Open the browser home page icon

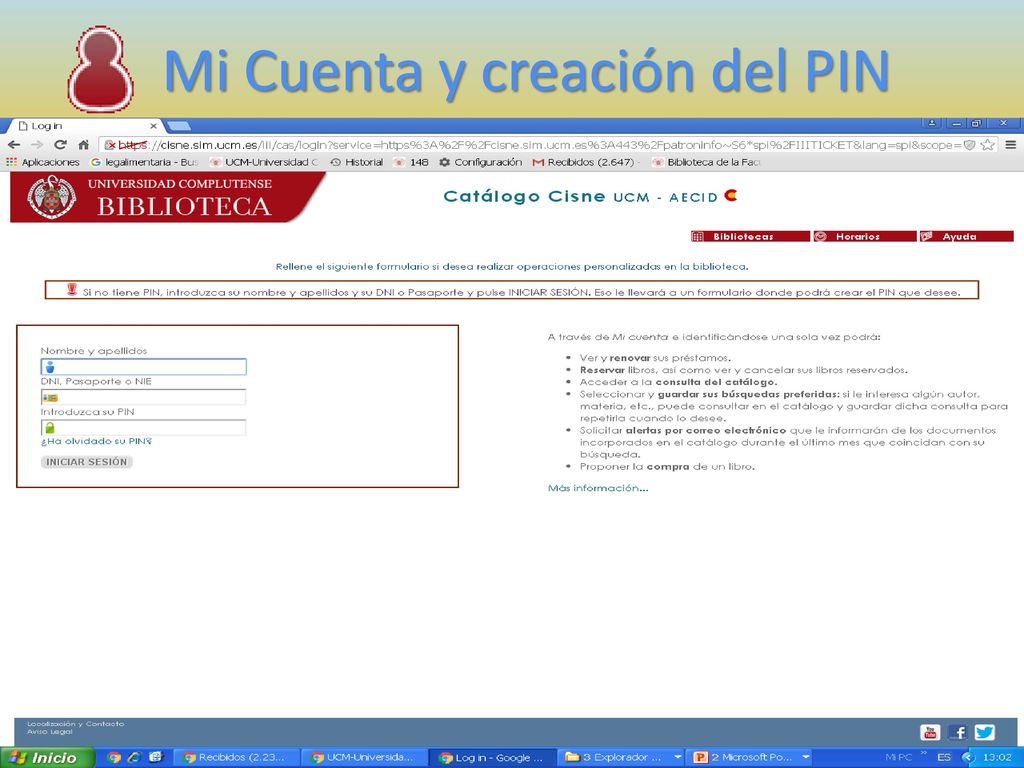click(x=83, y=144)
